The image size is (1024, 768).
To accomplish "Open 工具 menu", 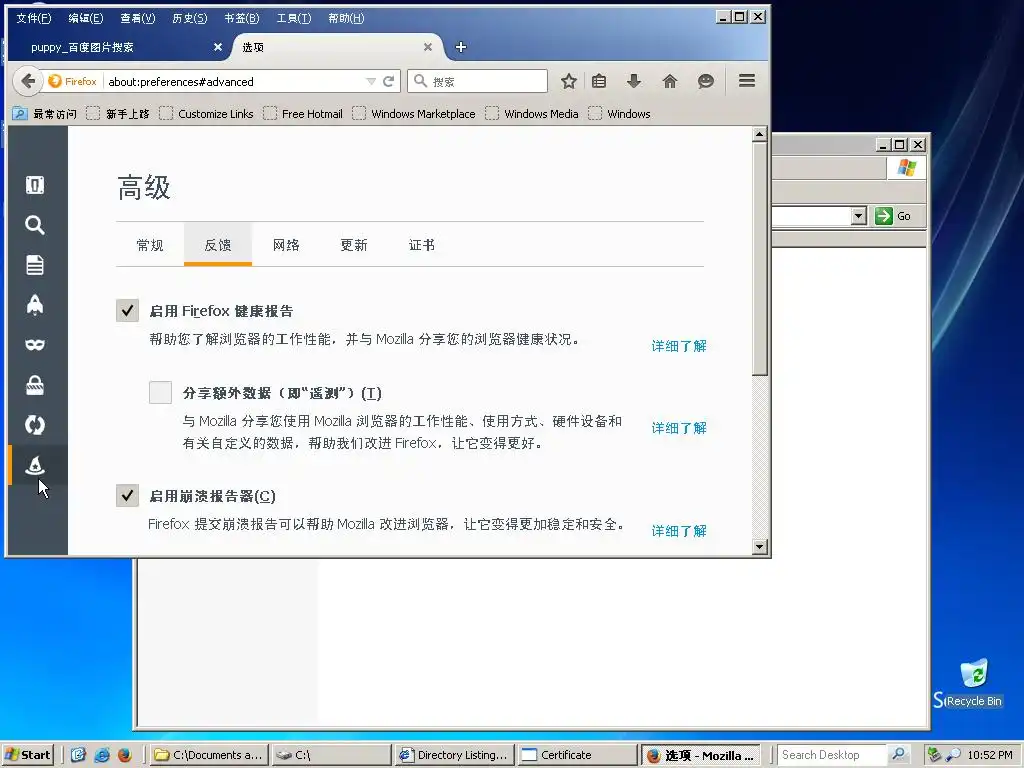I will tap(294, 18).
